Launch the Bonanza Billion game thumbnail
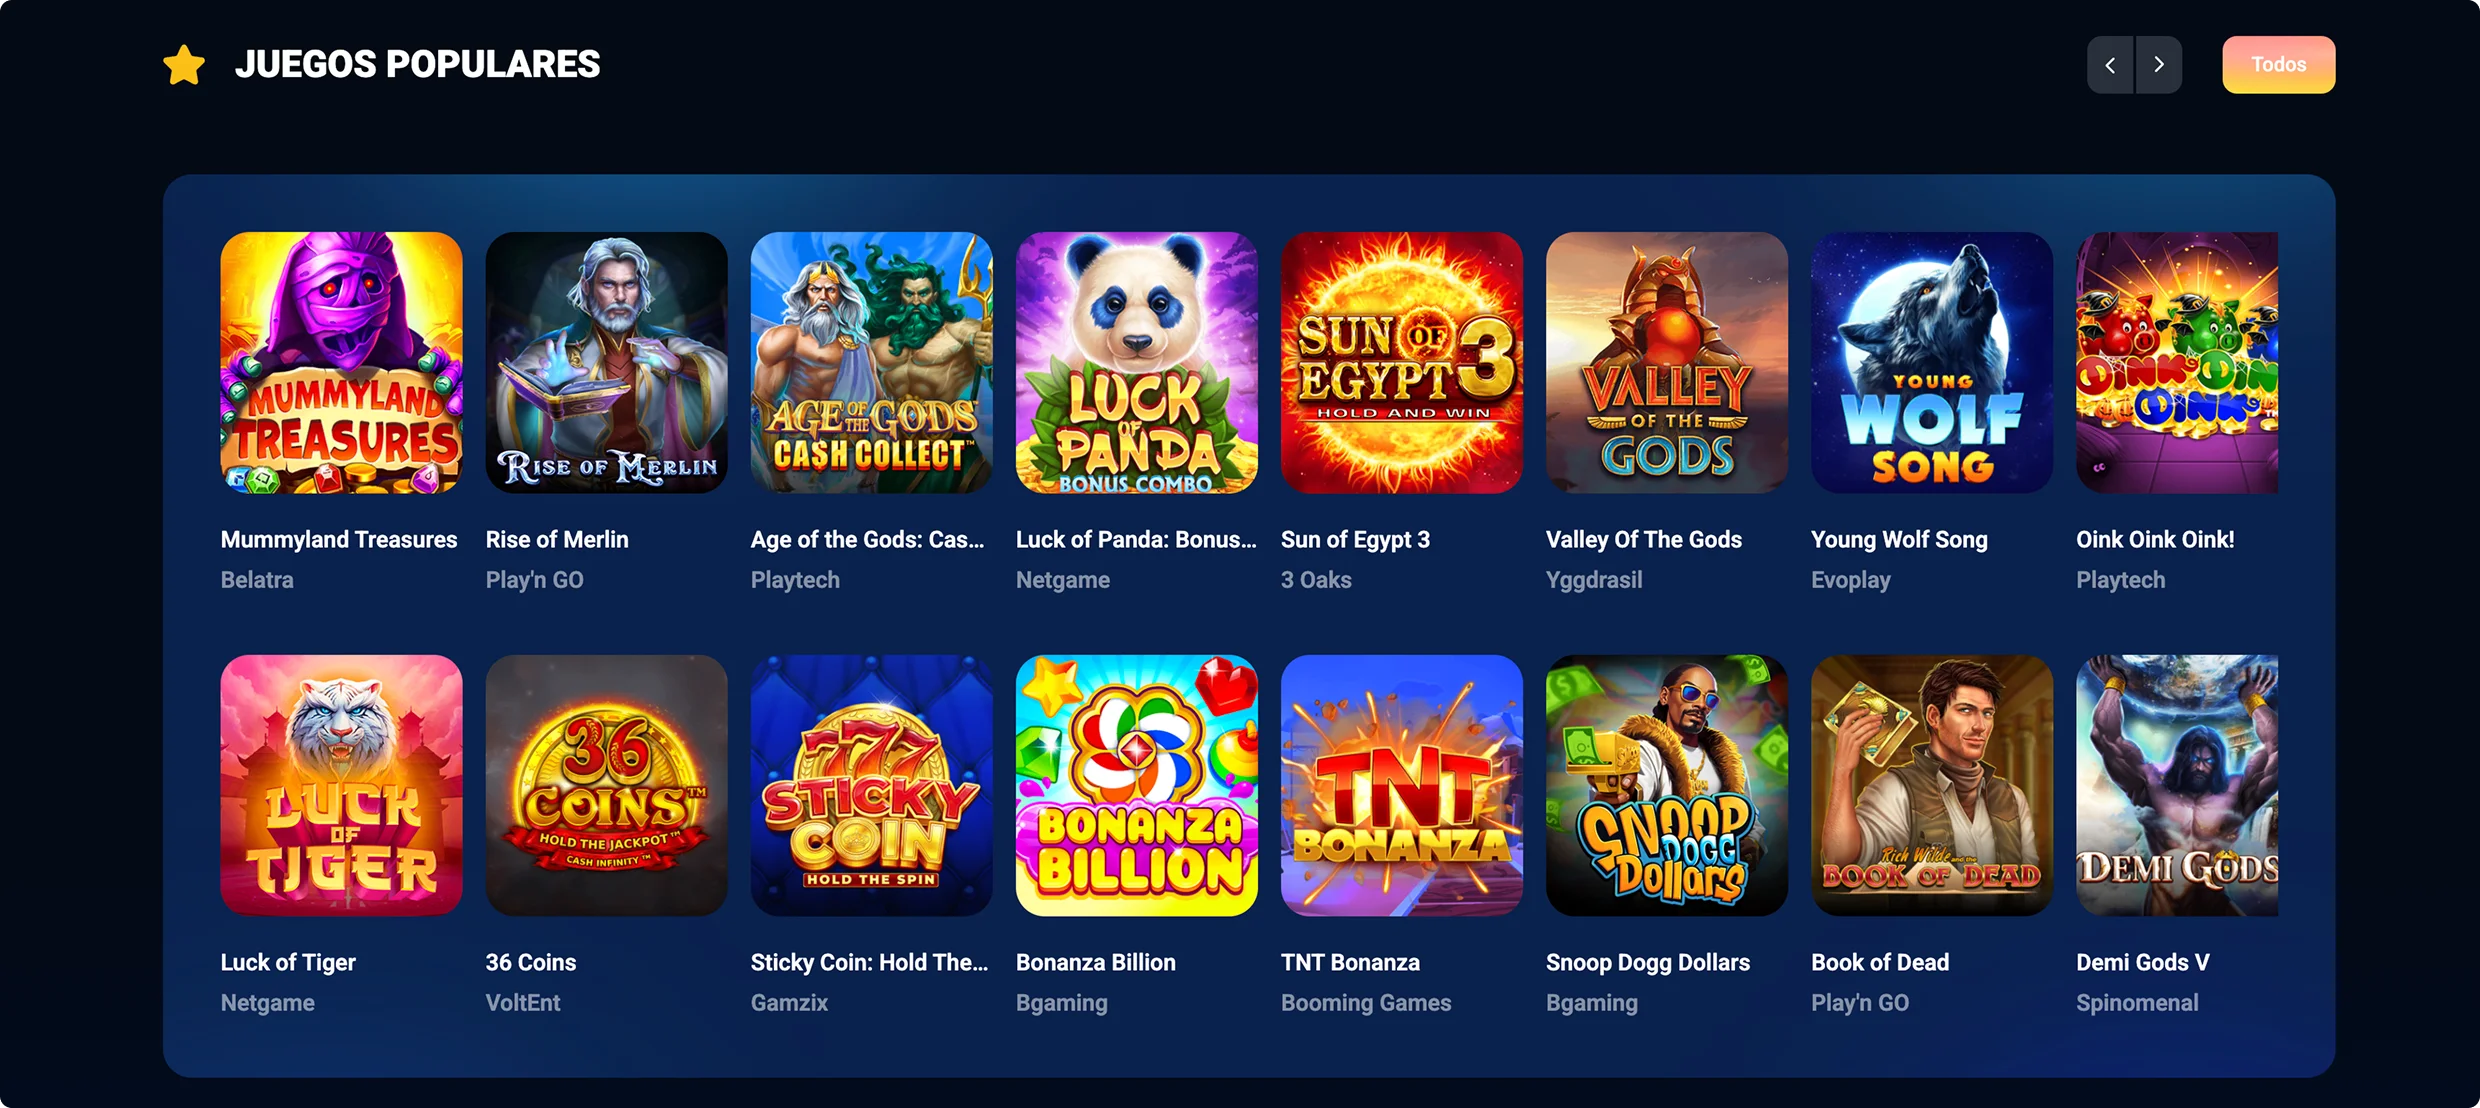This screenshot has height=1108, width=2480. click(1136, 786)
